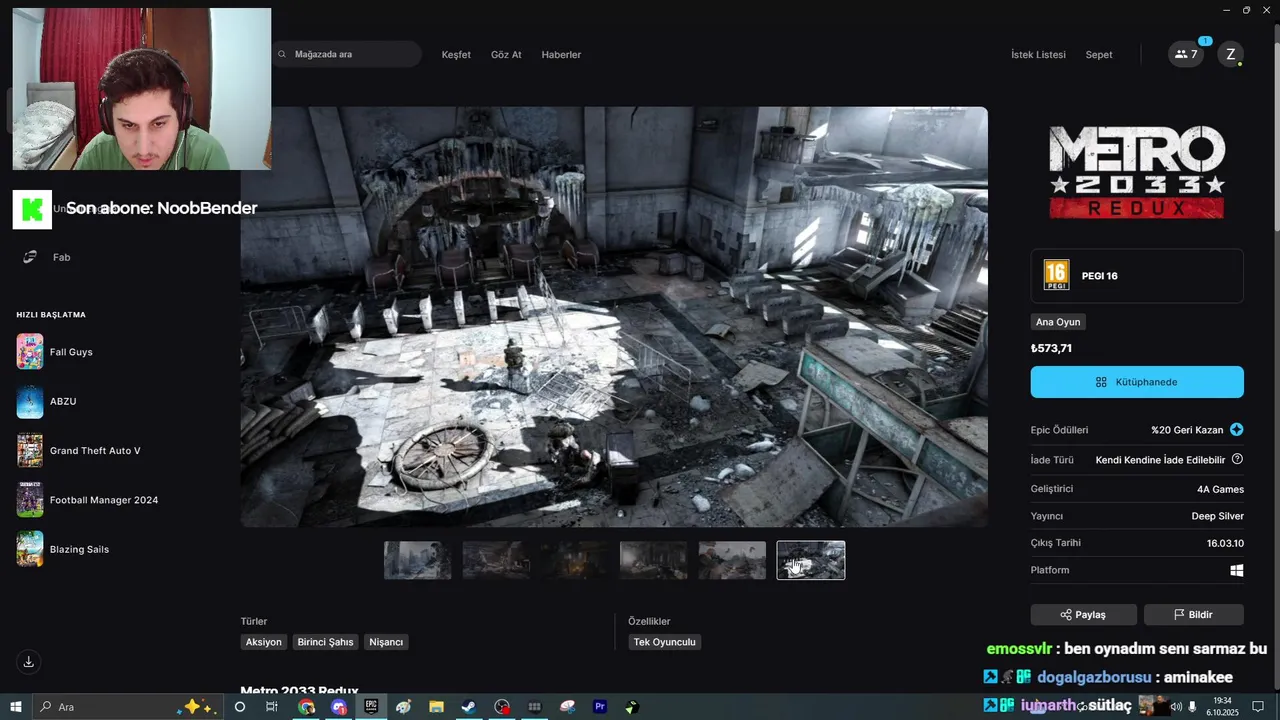
Task: Open the Z profile avatar menu
Action: [1230, 55]
